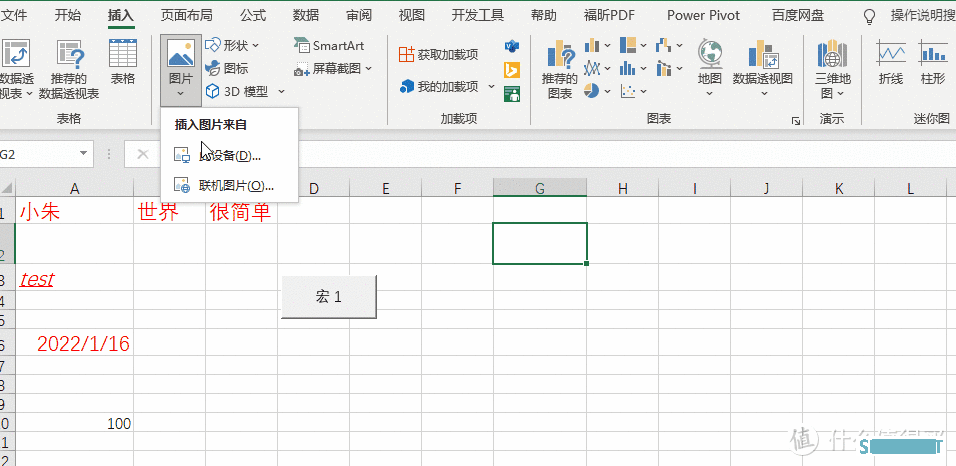This screenshot has height=466, width=956.
Task: Open the Name Box dropdown arrow
Action: click(84, 154)
